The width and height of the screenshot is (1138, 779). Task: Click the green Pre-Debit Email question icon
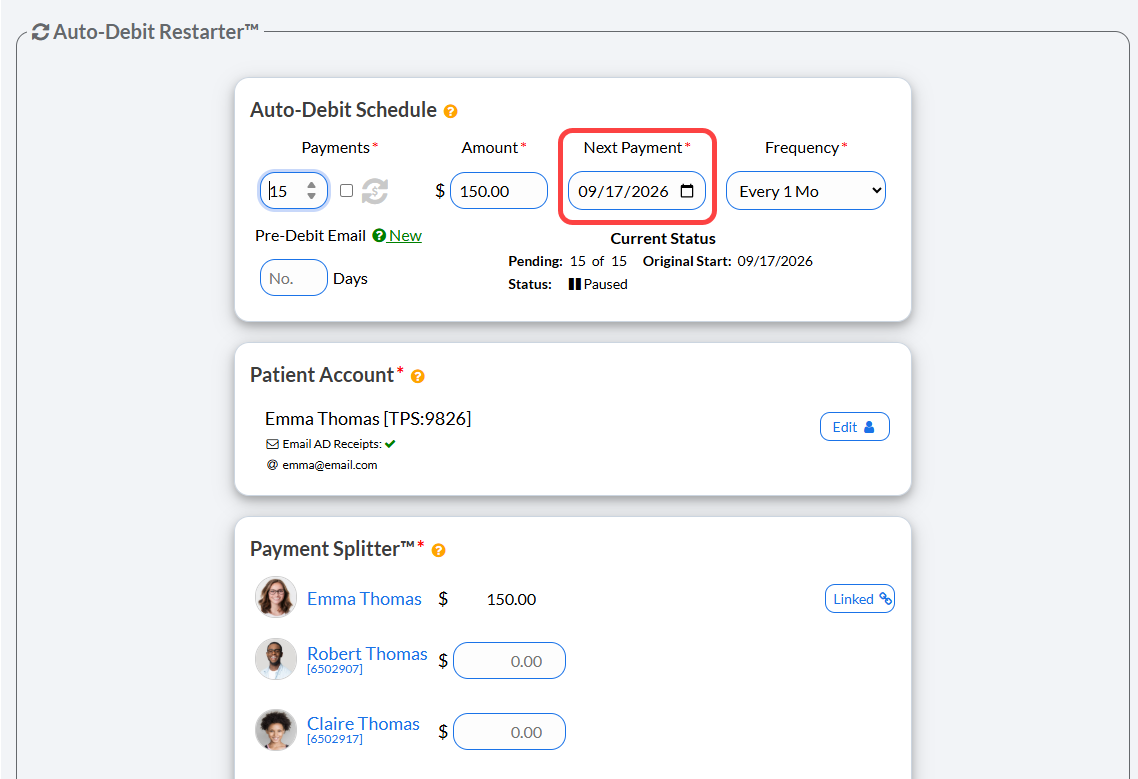[x=379, y=235]
